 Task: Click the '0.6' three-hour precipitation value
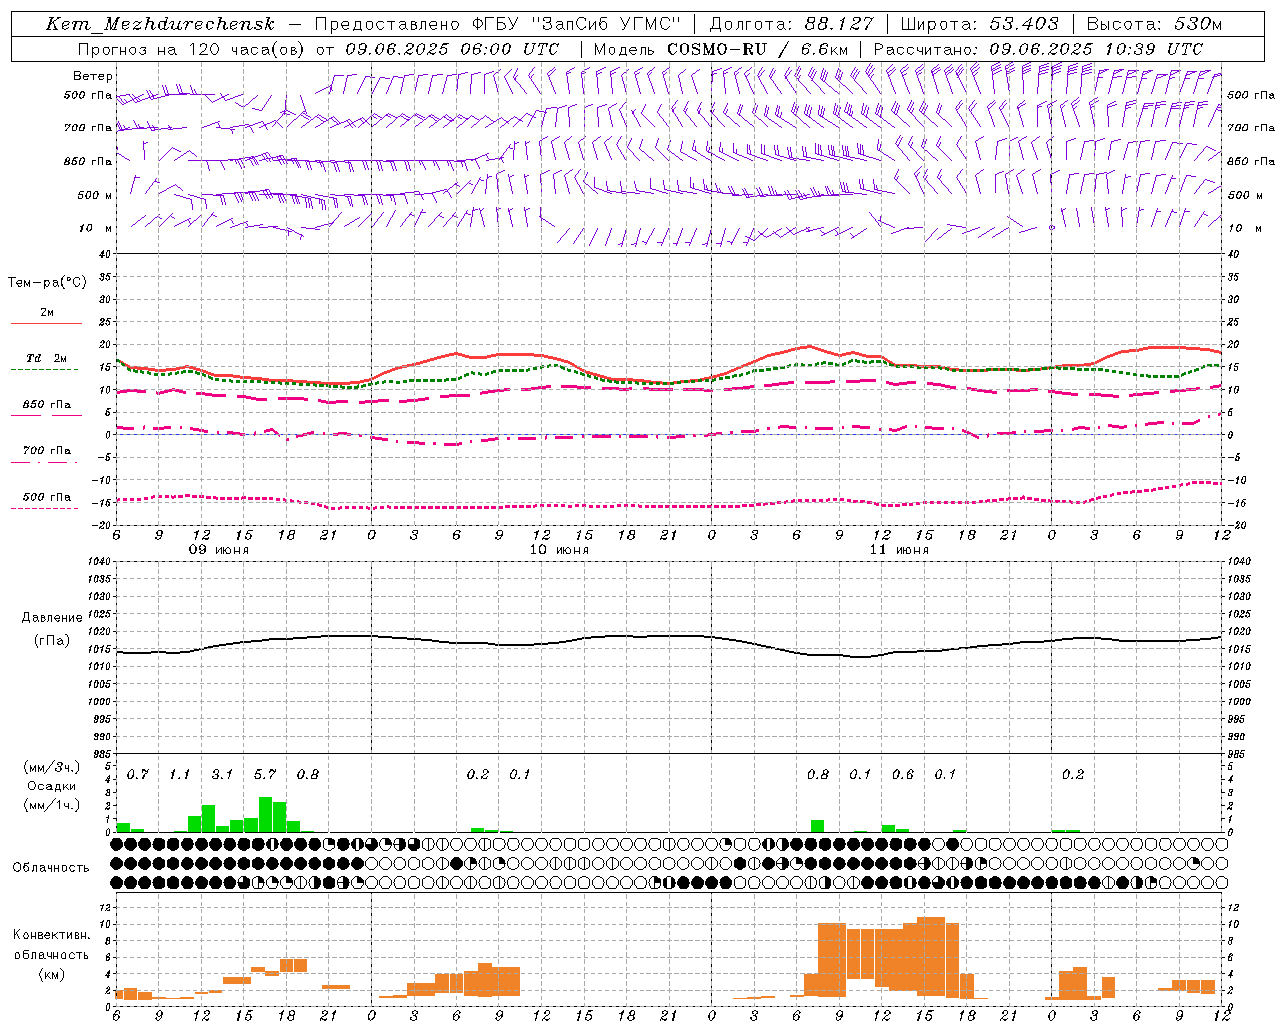pyautogui.click(x=902, y=775)
